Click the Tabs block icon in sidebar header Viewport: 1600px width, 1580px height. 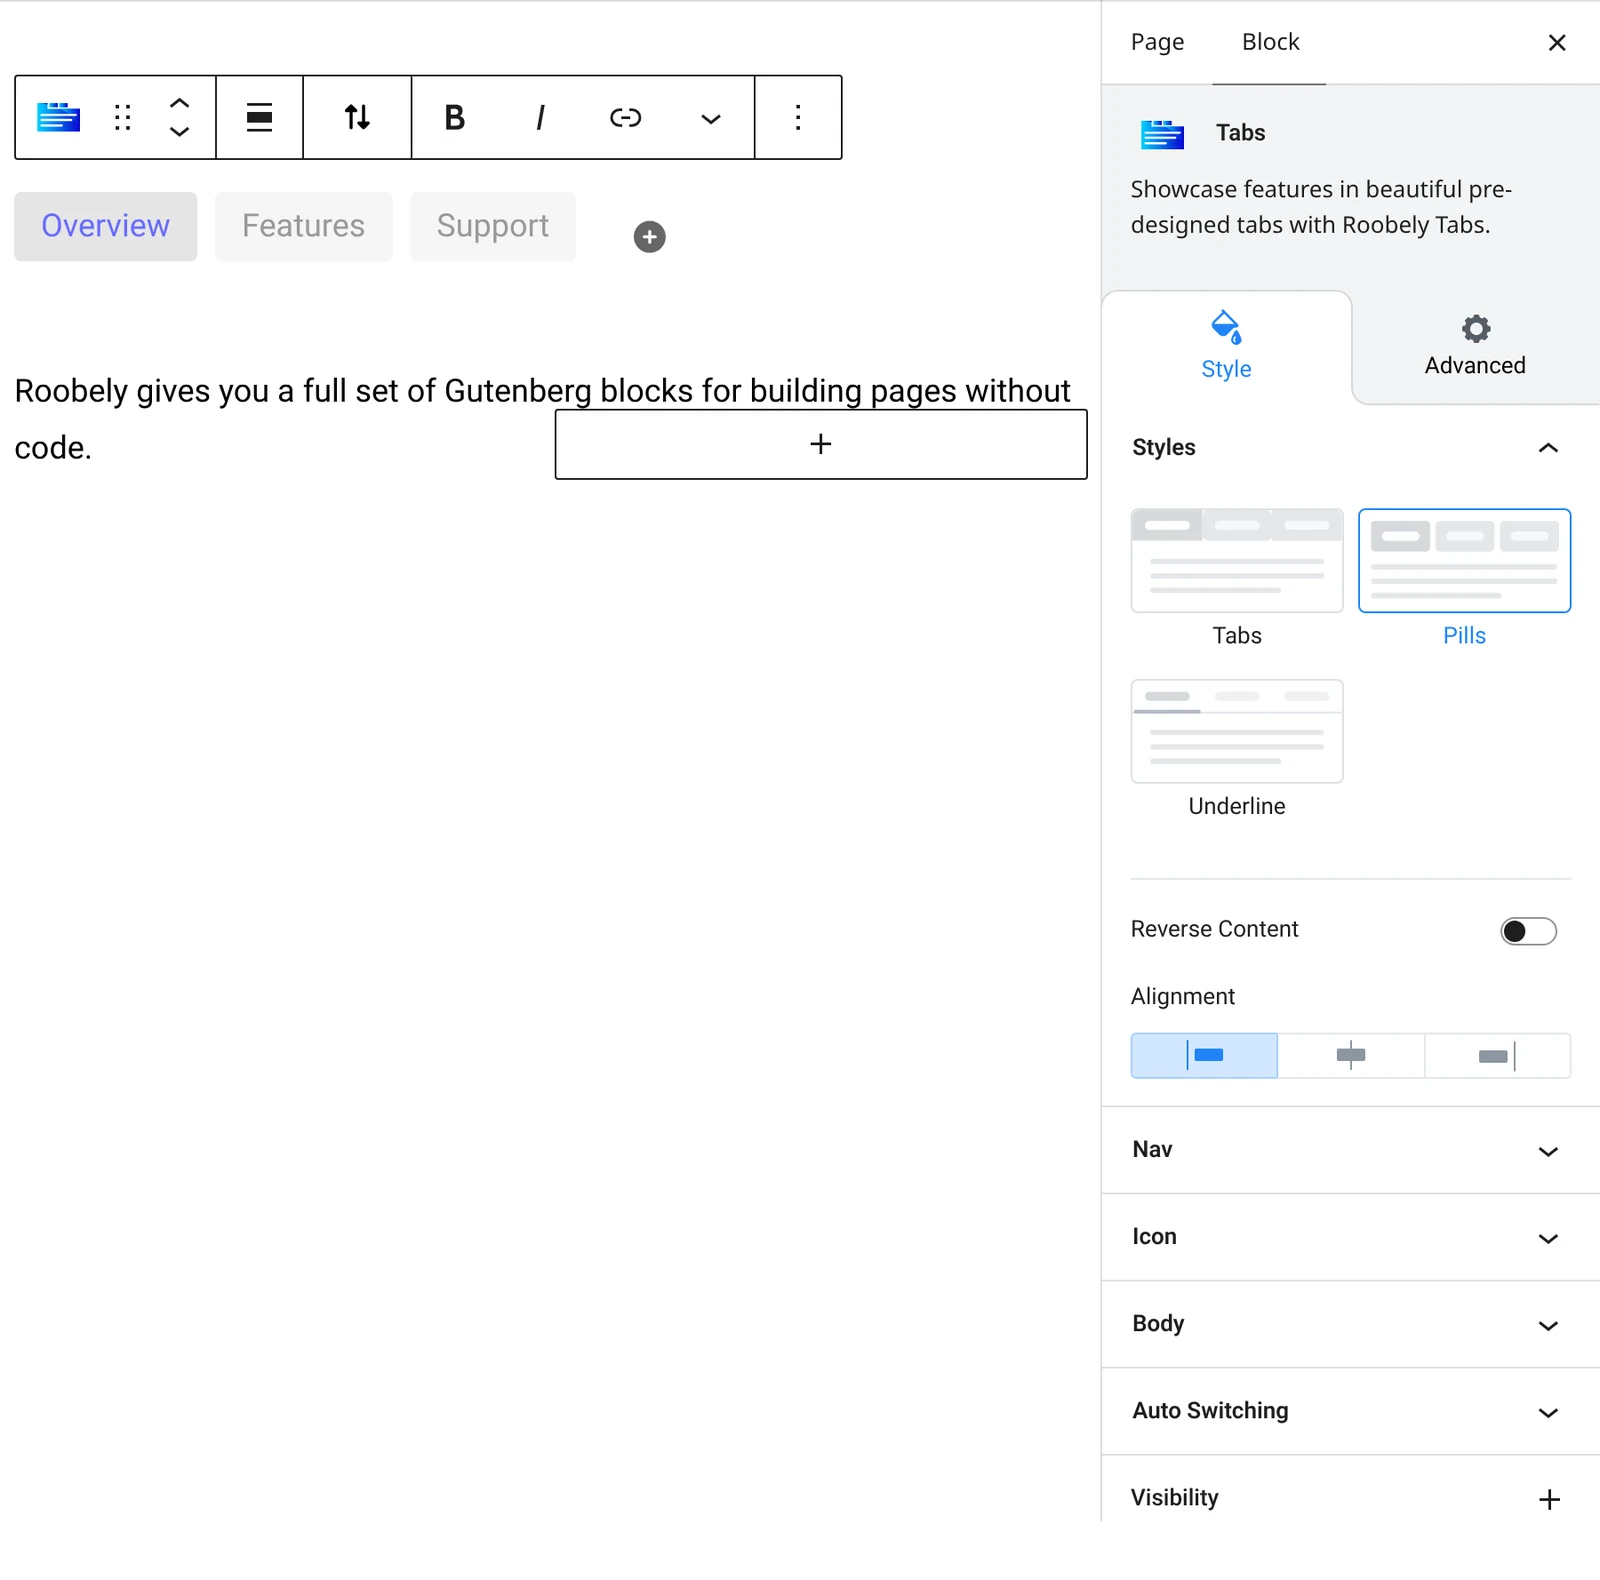tap(1162, 134)
